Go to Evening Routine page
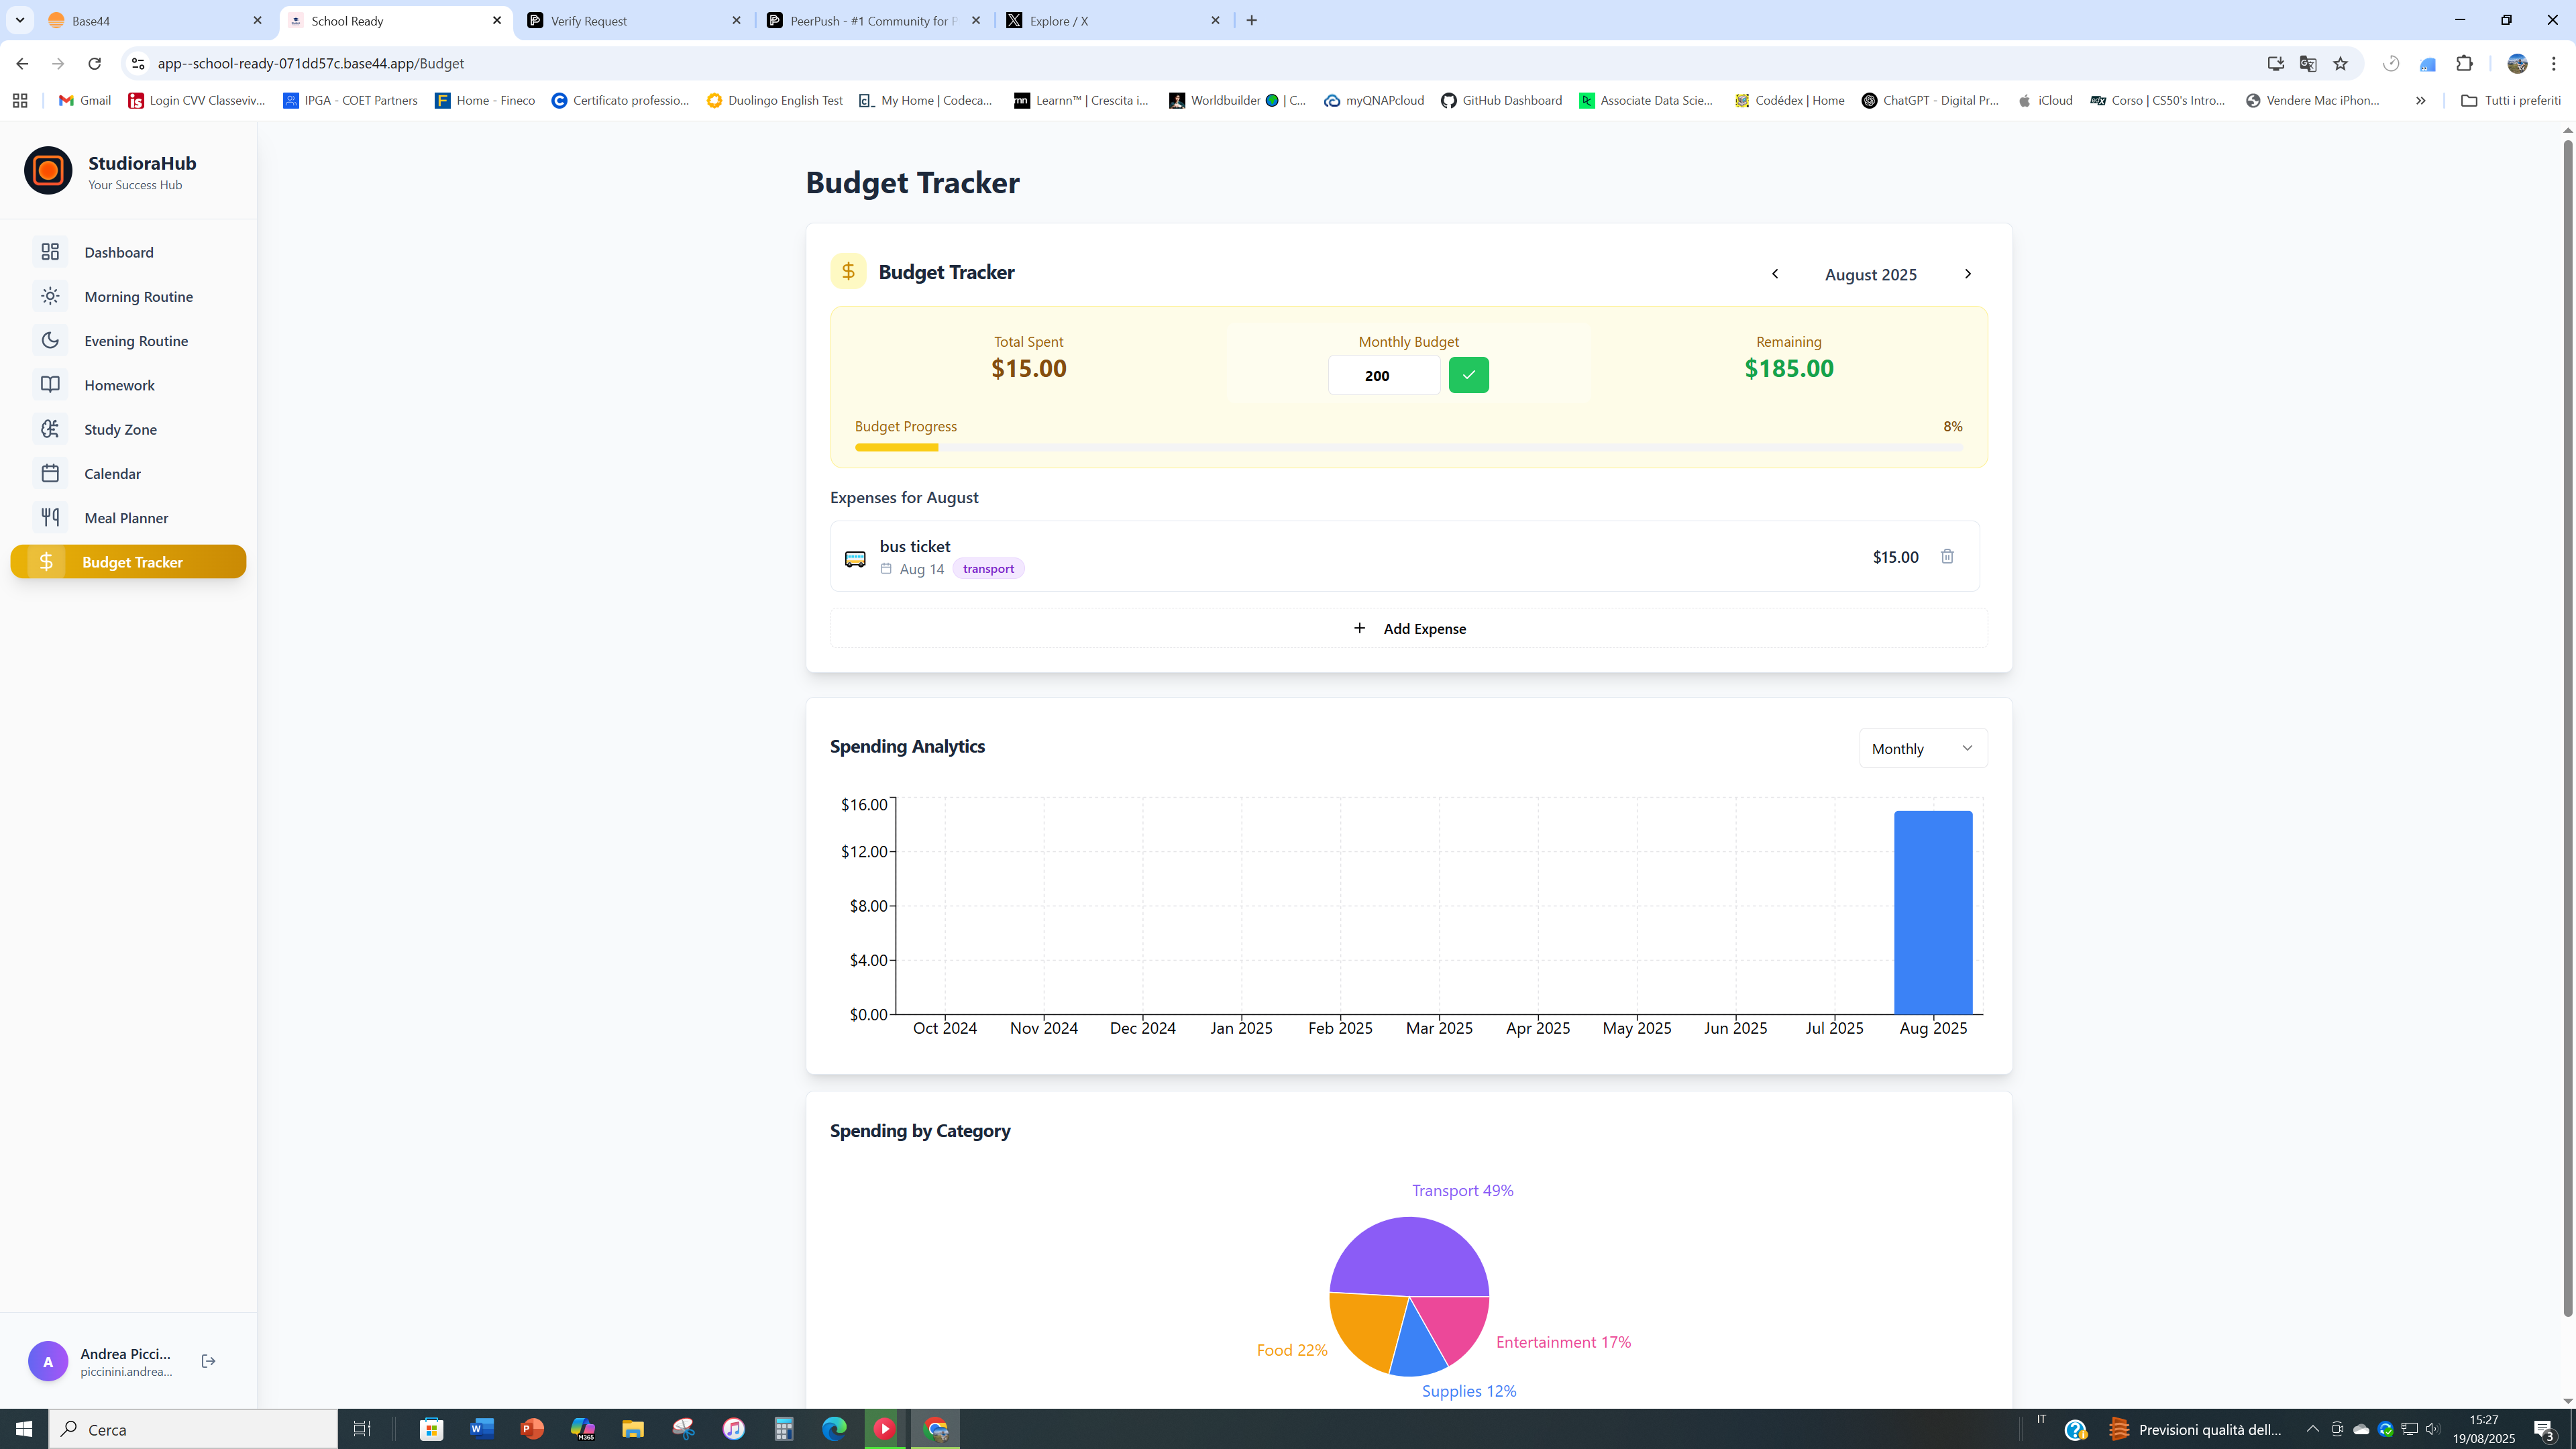The image size is (2576, 1449). click(x=128, y=340)
